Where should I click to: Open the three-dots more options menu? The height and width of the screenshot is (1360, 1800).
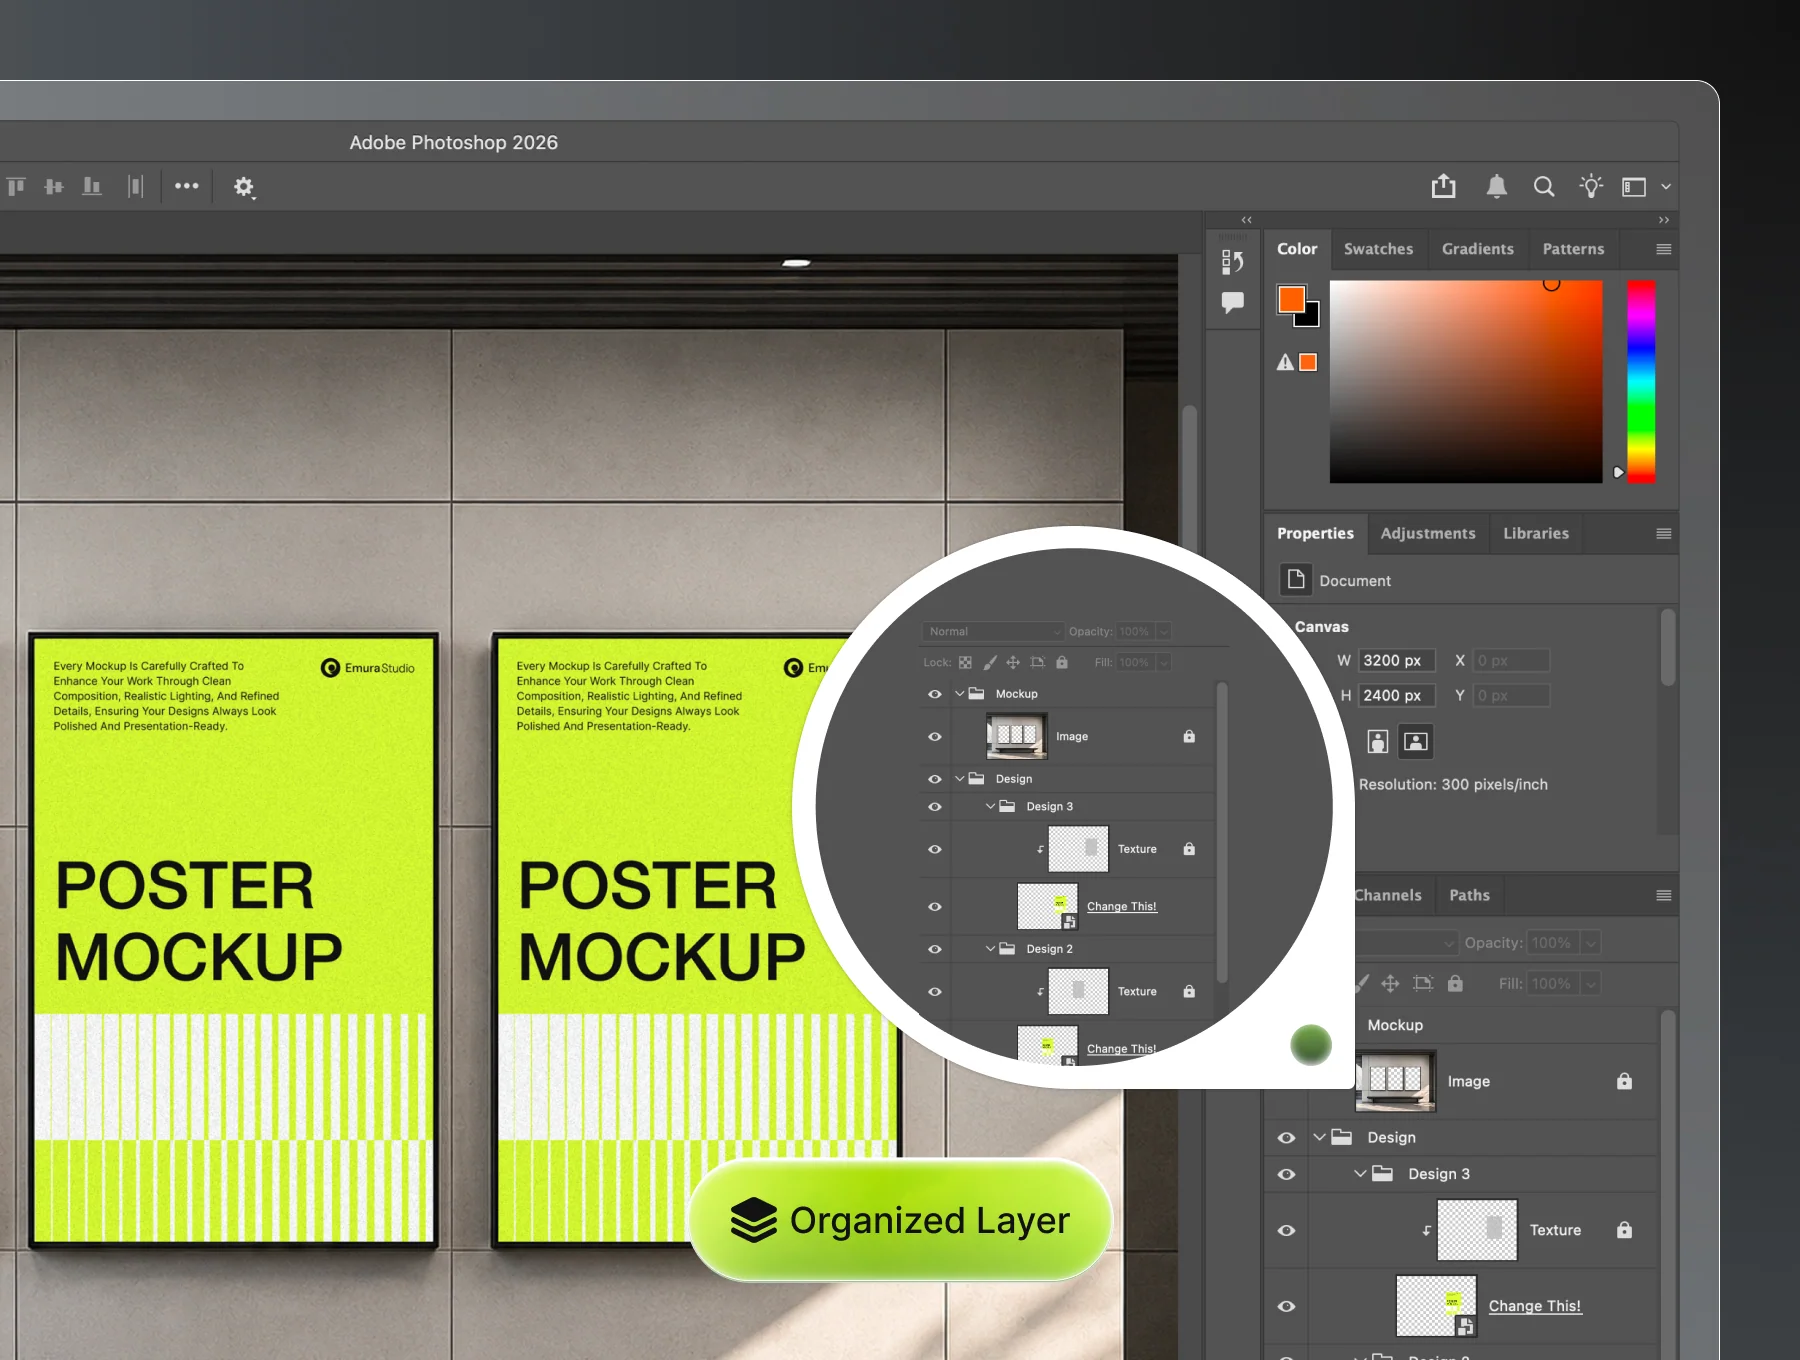pos(187,186)
